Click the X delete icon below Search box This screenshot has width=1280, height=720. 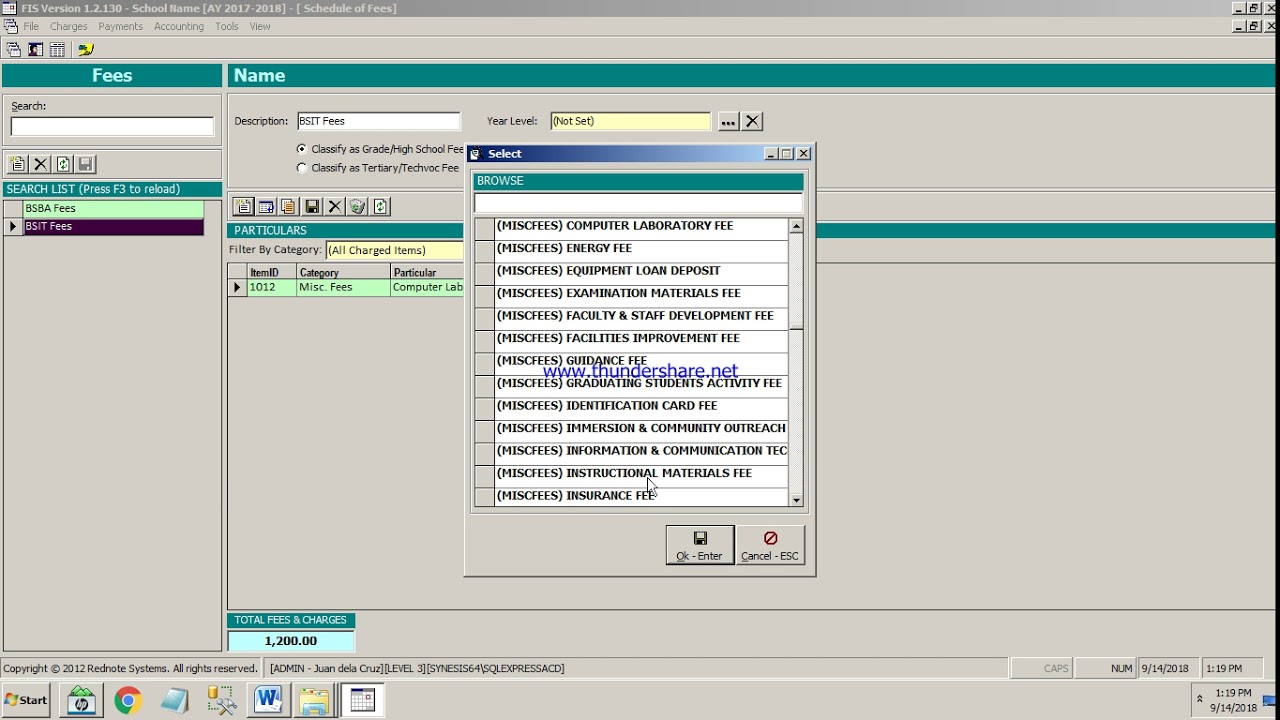(x=41, y=164)
